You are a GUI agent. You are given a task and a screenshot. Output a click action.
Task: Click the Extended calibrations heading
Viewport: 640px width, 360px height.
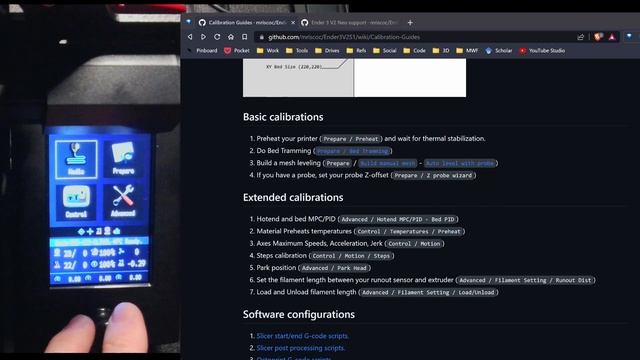coord(293,198)
